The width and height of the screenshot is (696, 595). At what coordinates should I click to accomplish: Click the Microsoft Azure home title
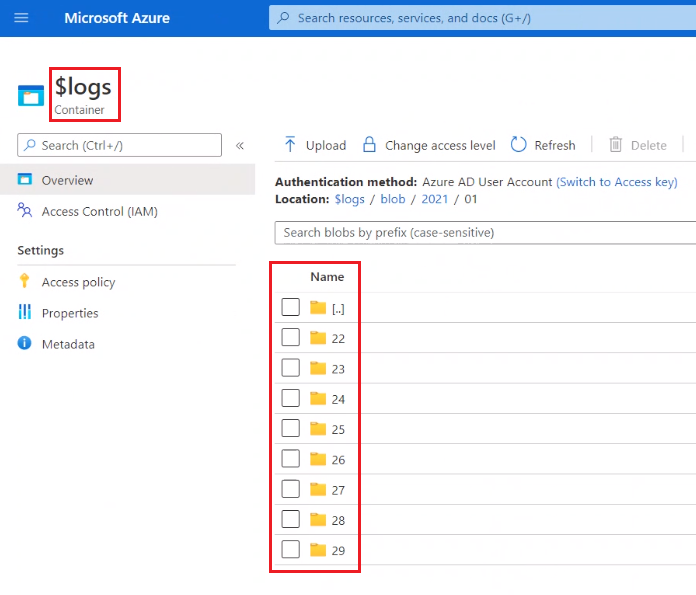117,18
